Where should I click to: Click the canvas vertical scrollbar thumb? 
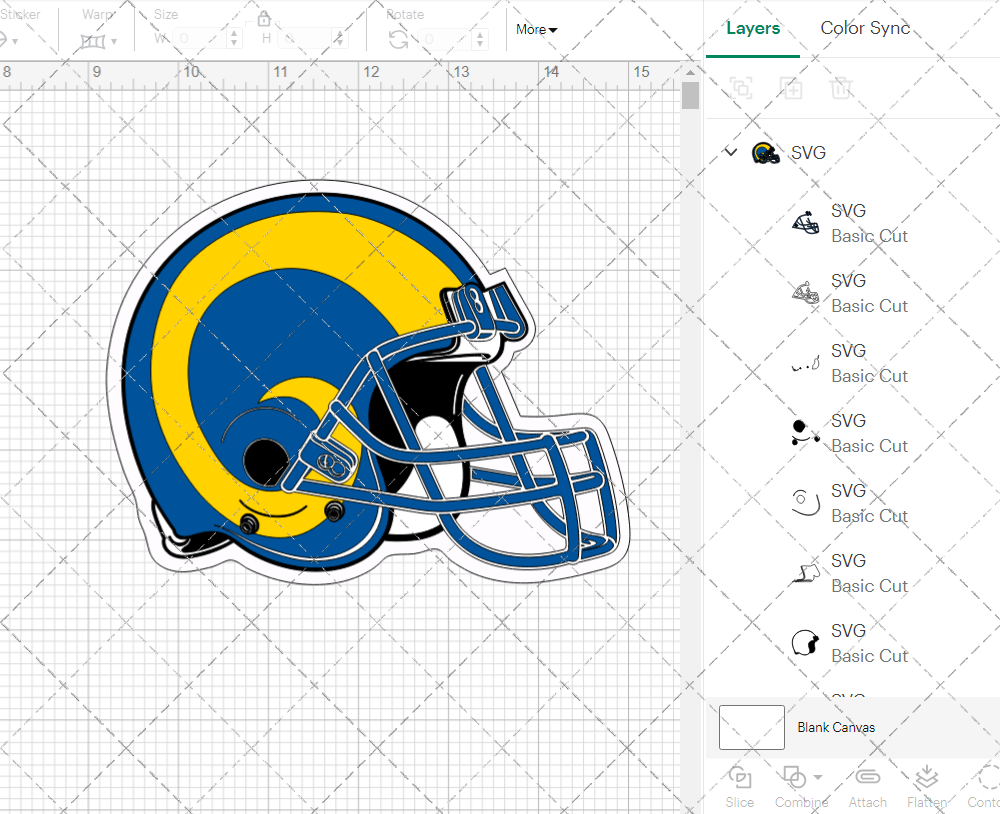click(x=690, y=96)
